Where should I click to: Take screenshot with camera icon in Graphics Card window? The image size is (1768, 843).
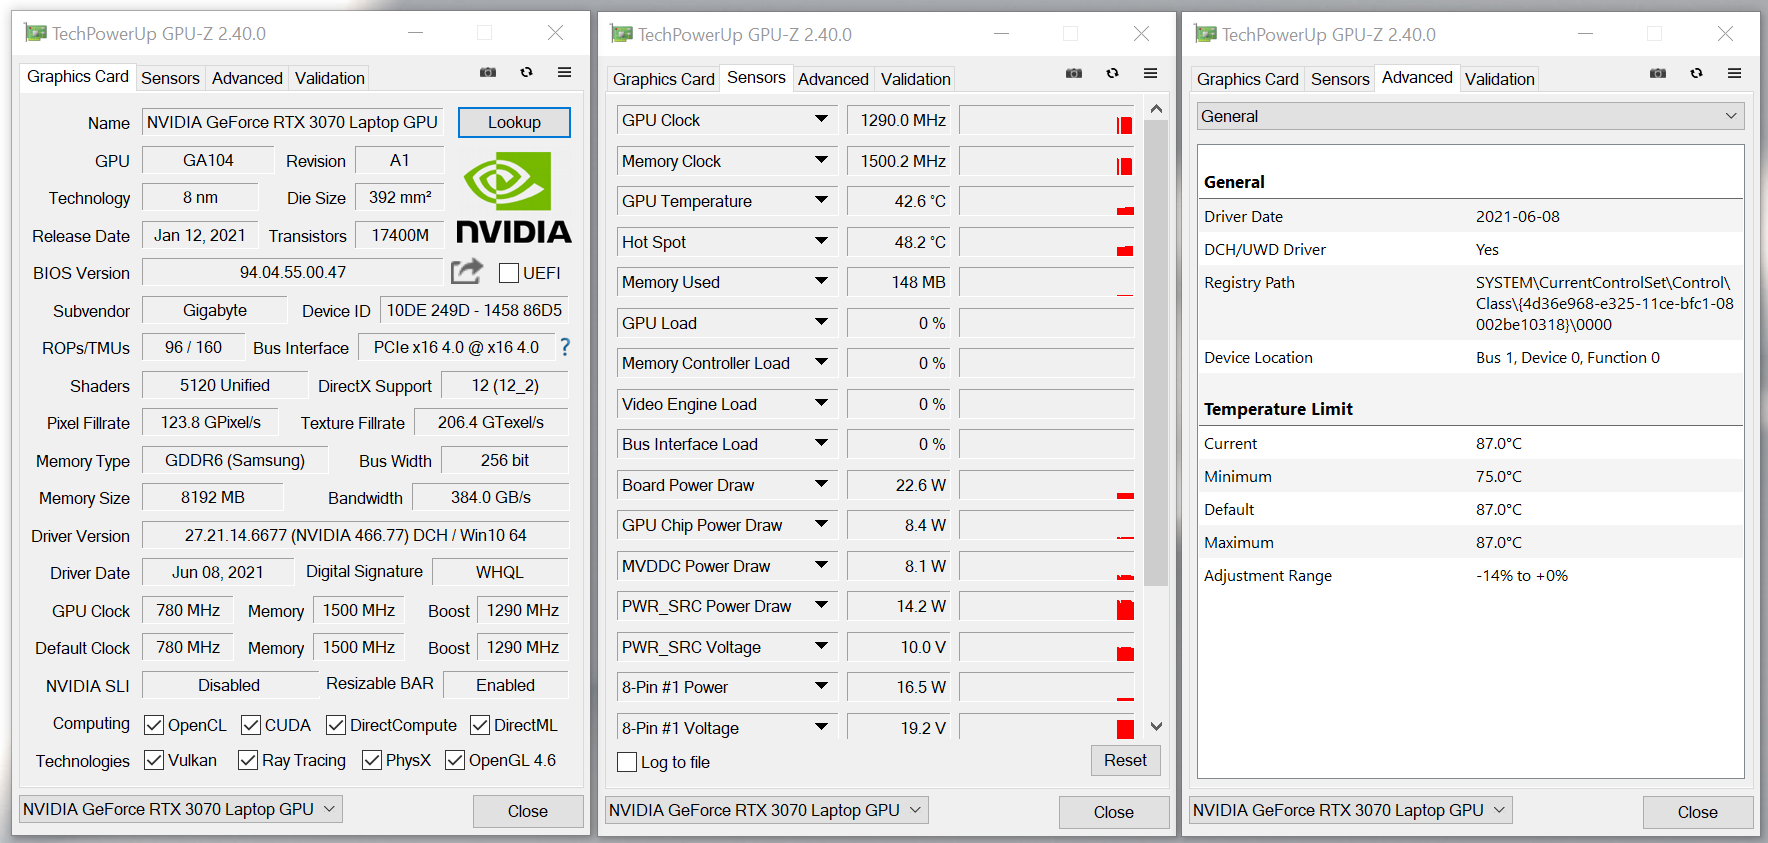(x=488, y=72)
